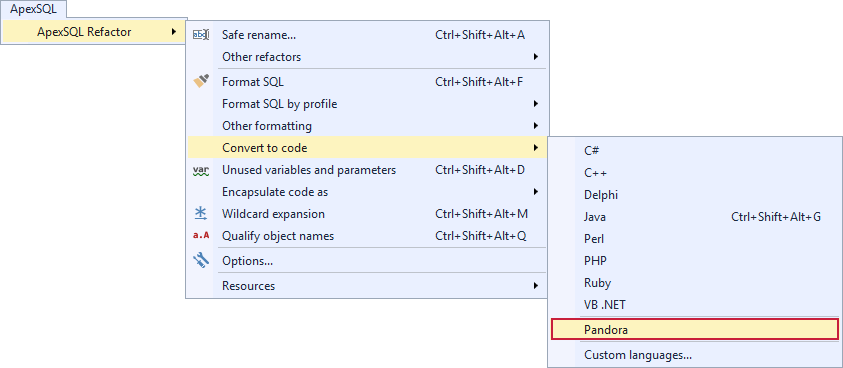
Task: Click the Options wrench icon
Action: pos(201,261)
